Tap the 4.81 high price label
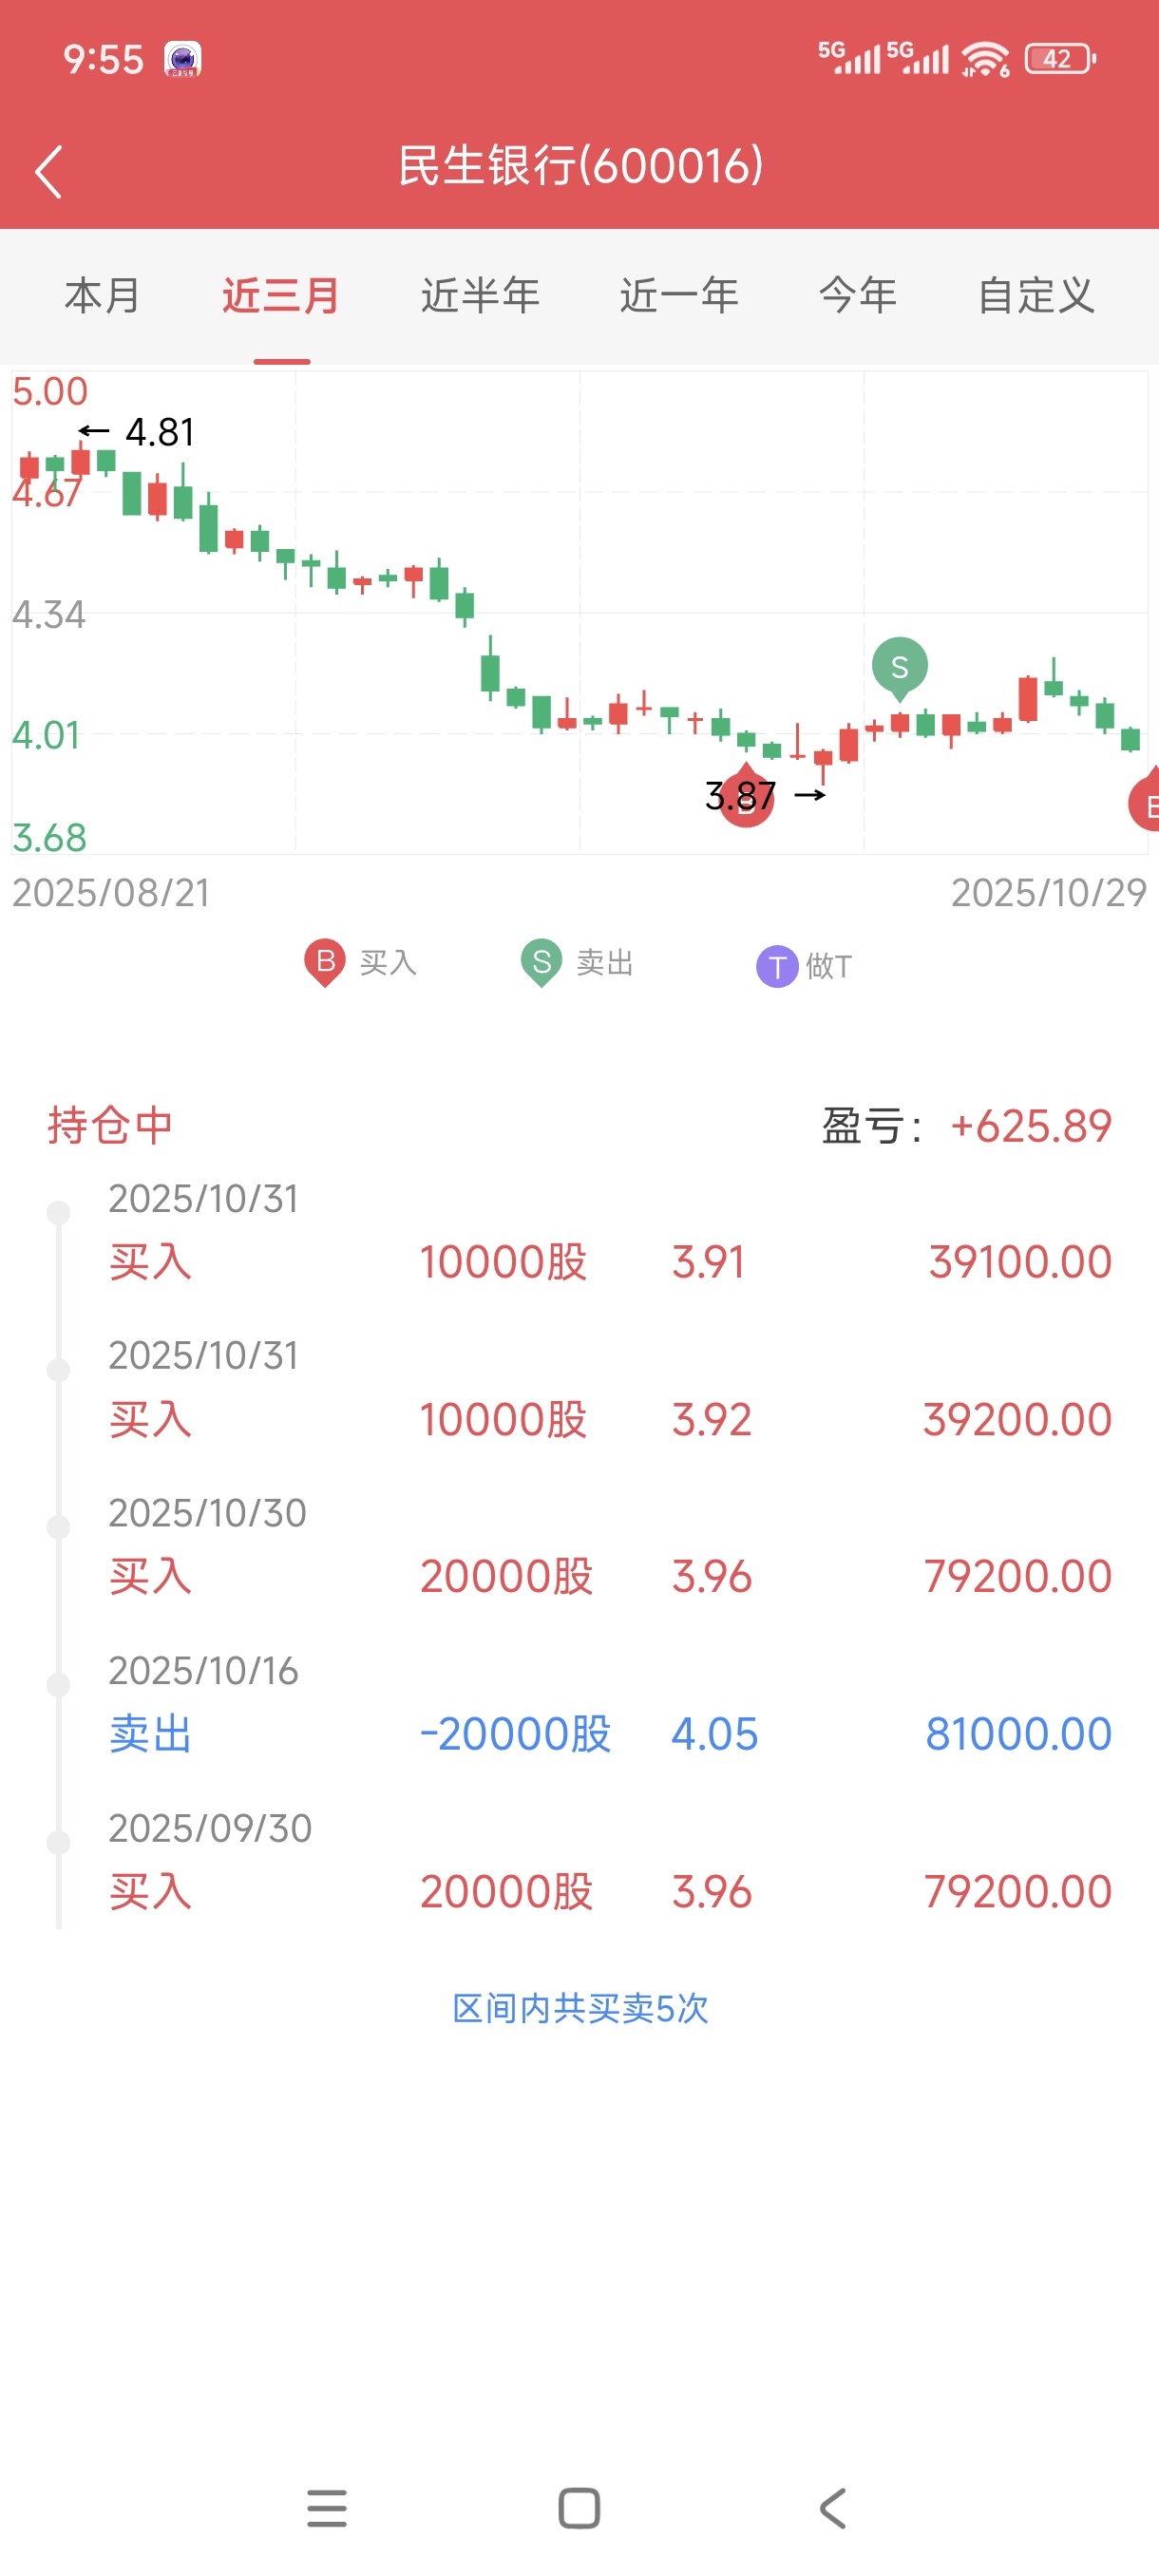Screen dimensions: 1159x2576 [x=159, y=432]
